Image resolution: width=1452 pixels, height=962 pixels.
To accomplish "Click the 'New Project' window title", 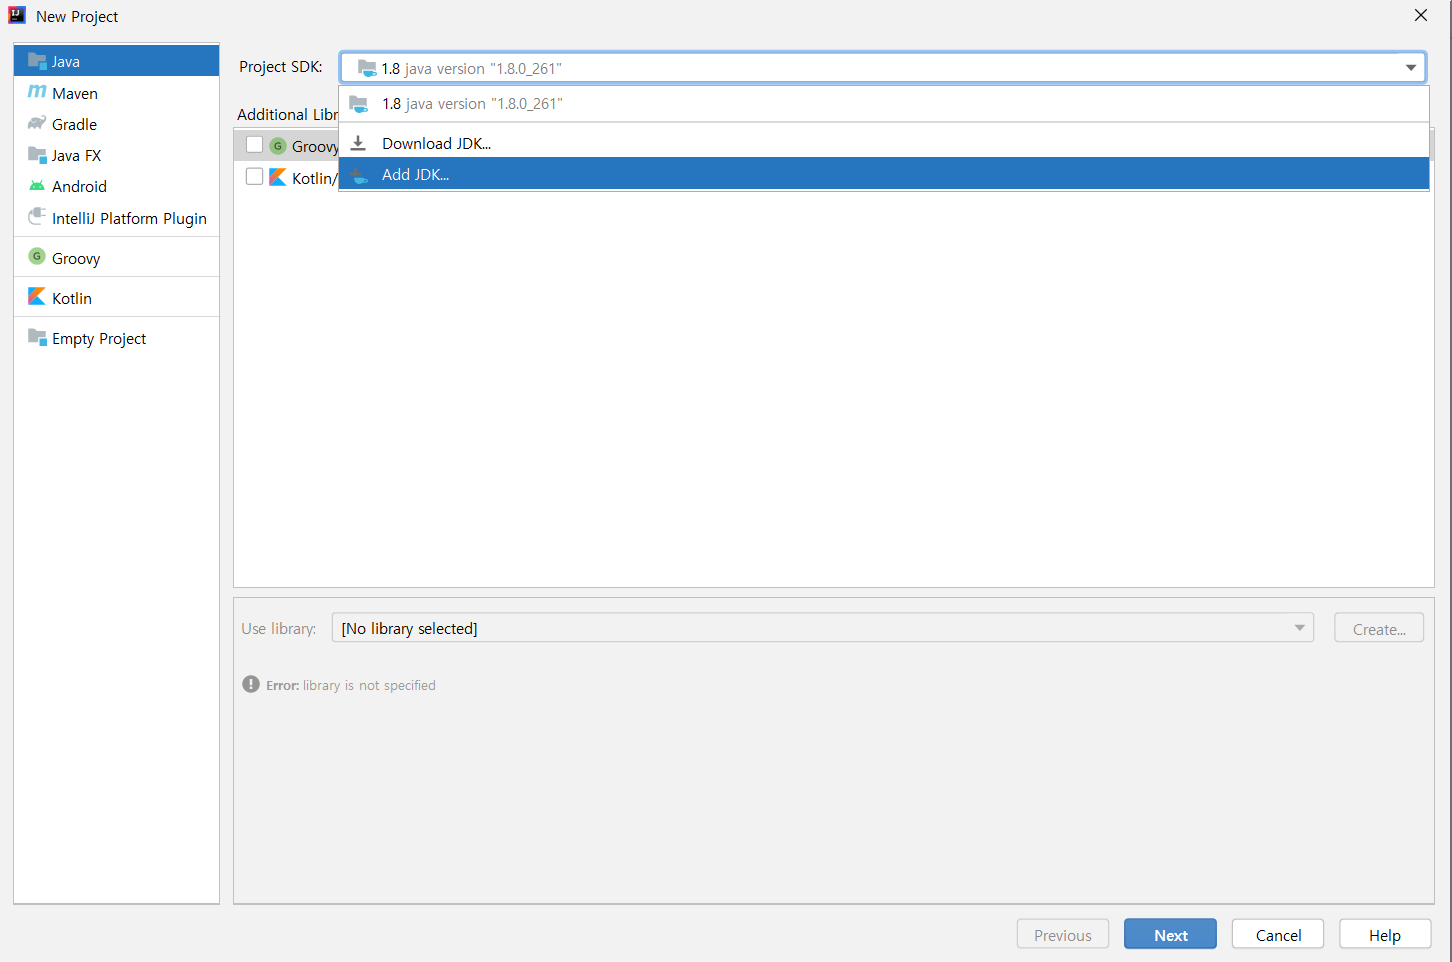I will [x=77, y=16].
